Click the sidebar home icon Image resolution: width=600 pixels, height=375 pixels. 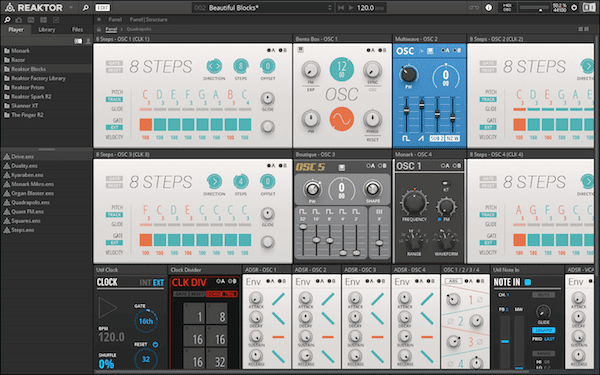point(19,20)
